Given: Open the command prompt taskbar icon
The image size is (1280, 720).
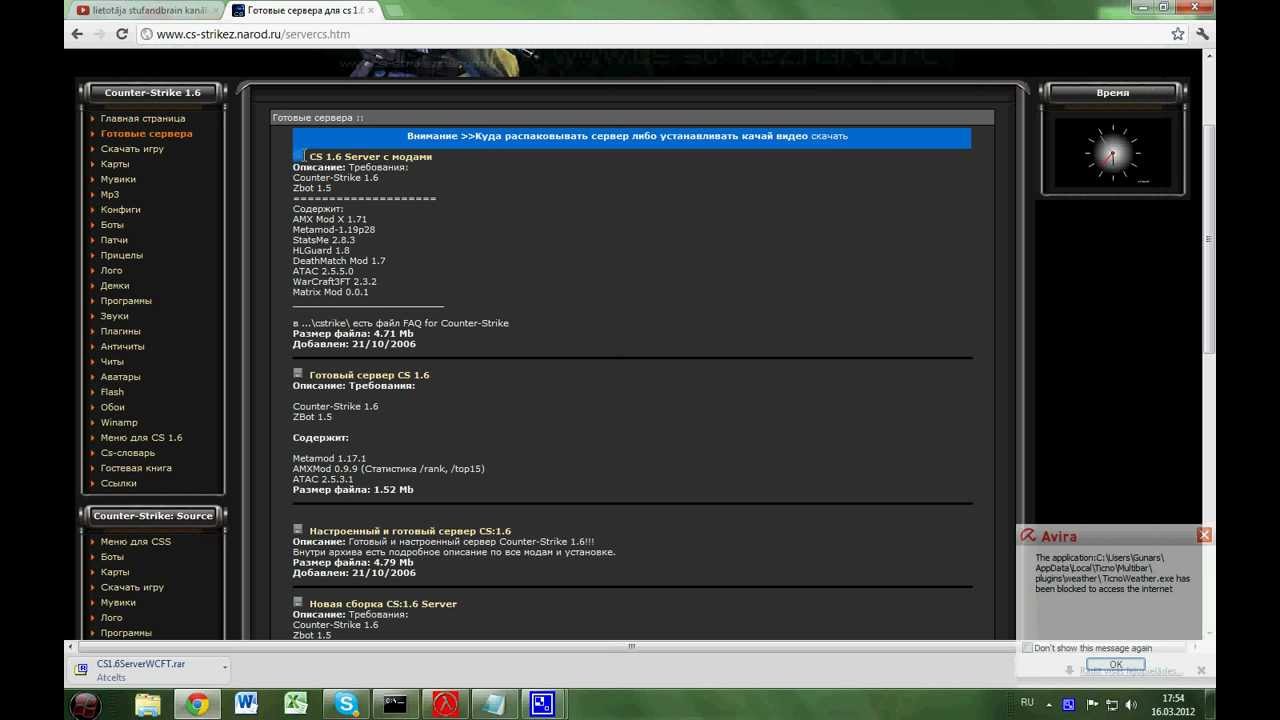Looking at the screenshot, I should (x=395, y=704).
